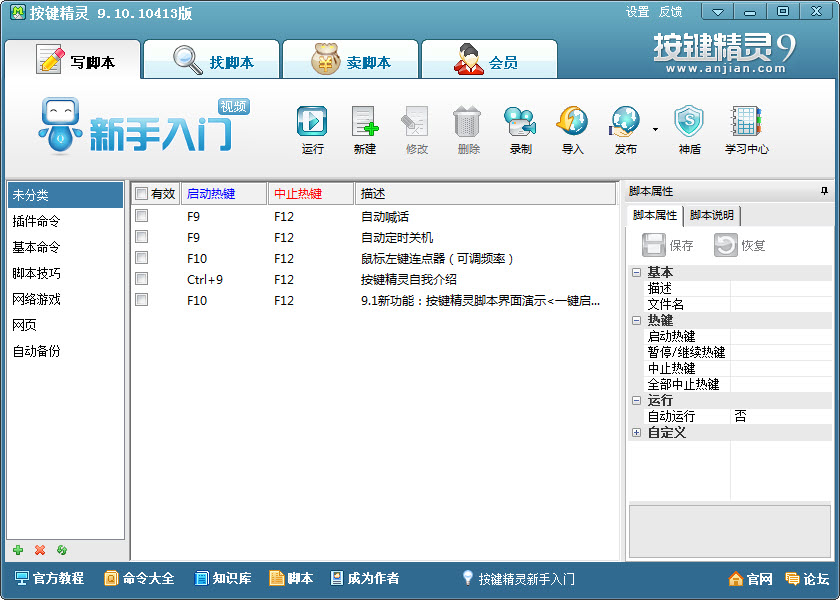Click the 运行 (Run) toolbar icon
Screen dimensions: 840x600
pyautogui.click(x=312, y=122)
